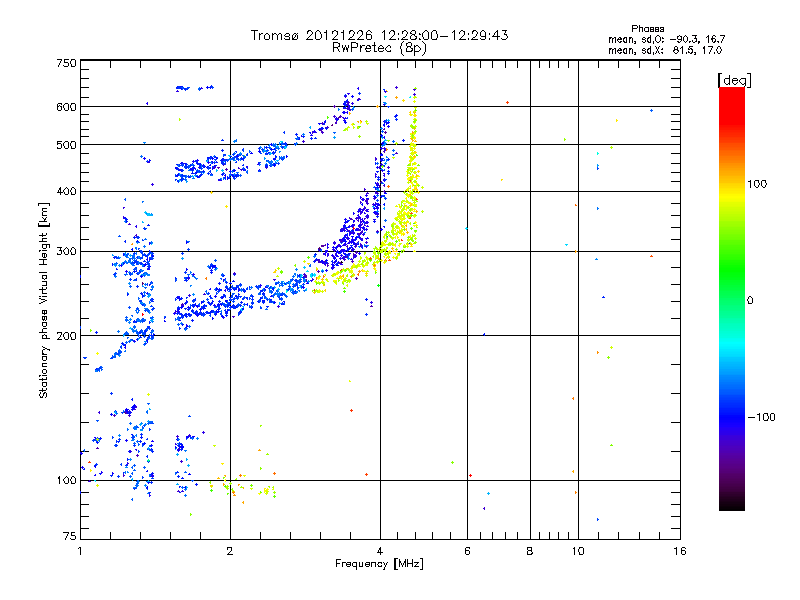The image size is (800, 600).
Task: Click the y-axis tick label "300"
Action: [x=66, y=251]
